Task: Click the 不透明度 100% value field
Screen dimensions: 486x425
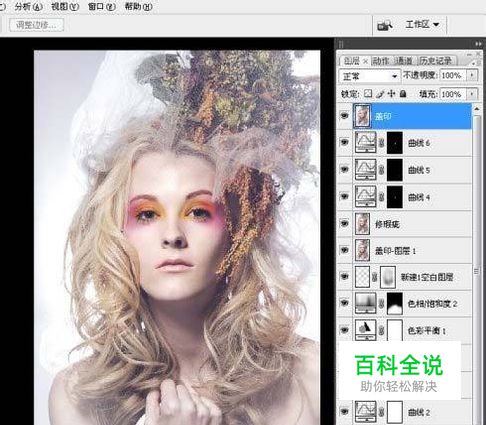Action: 453,75
